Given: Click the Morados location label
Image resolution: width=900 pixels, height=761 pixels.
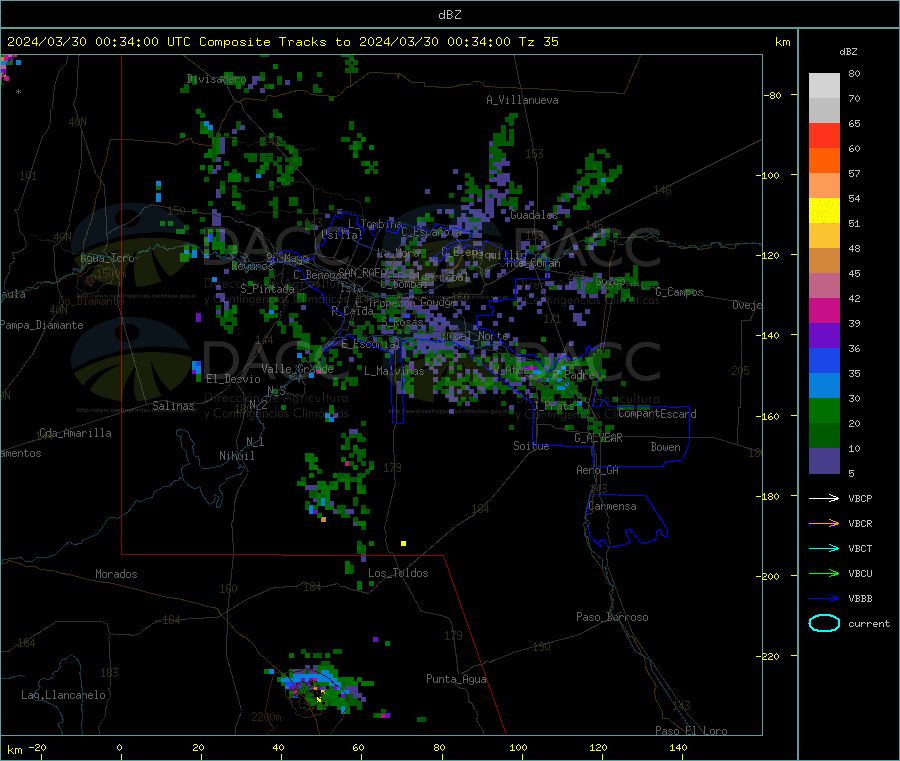Looking at the screenshot, I should [x=116, y=574].
